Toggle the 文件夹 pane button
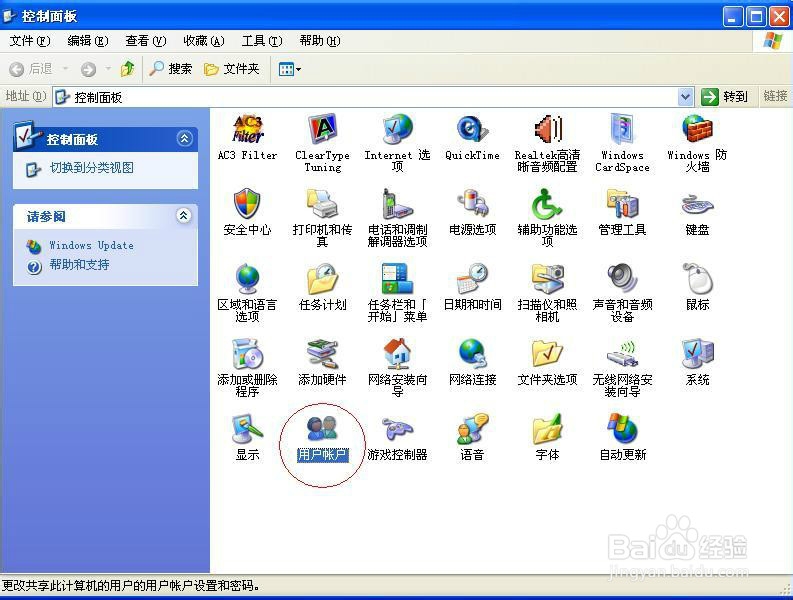 coord(232,69)
